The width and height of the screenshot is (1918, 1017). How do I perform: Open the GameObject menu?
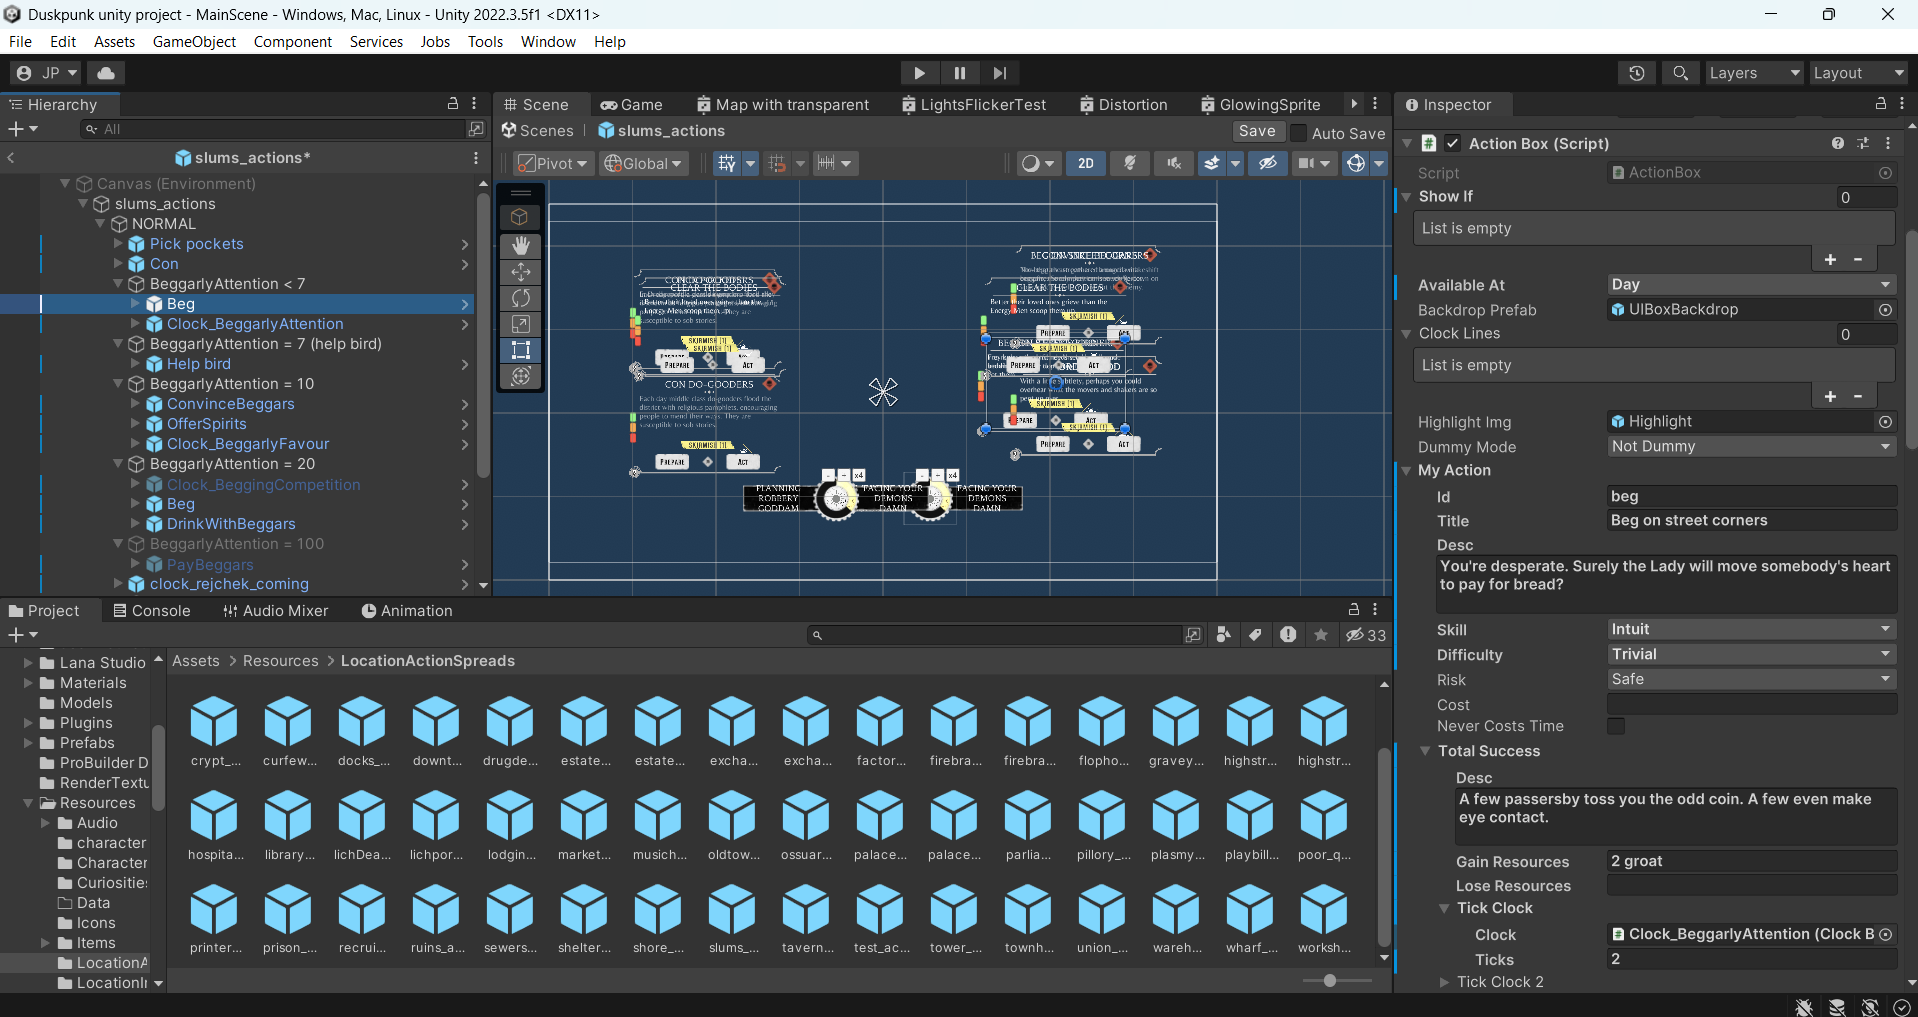194,42
